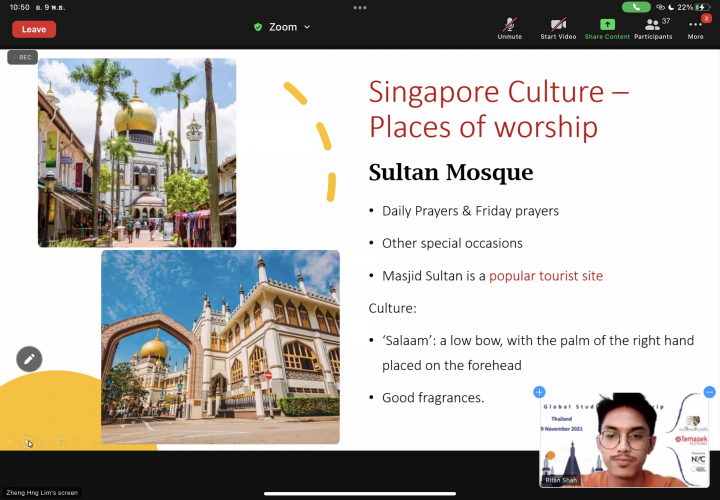Screen dimensions: 720x500
Task: Select the slideshow pen tool
Action: 44,442
